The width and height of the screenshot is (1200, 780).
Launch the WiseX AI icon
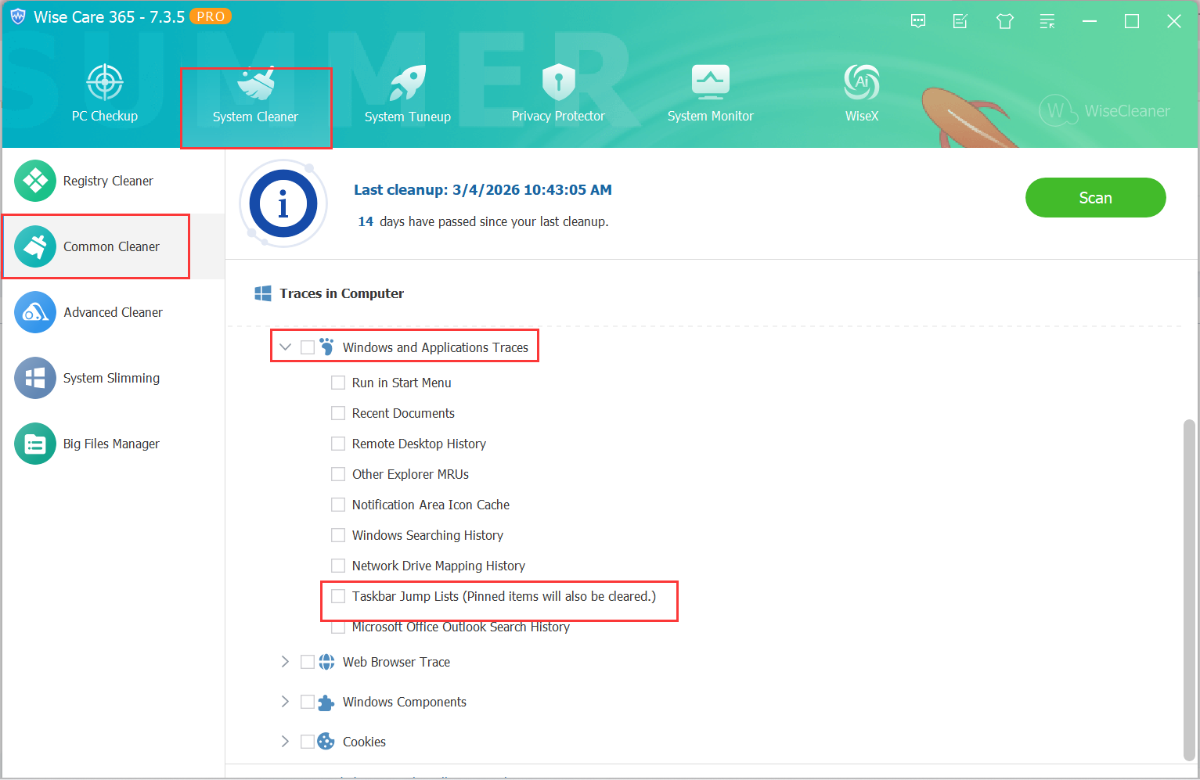click(860, 84)
